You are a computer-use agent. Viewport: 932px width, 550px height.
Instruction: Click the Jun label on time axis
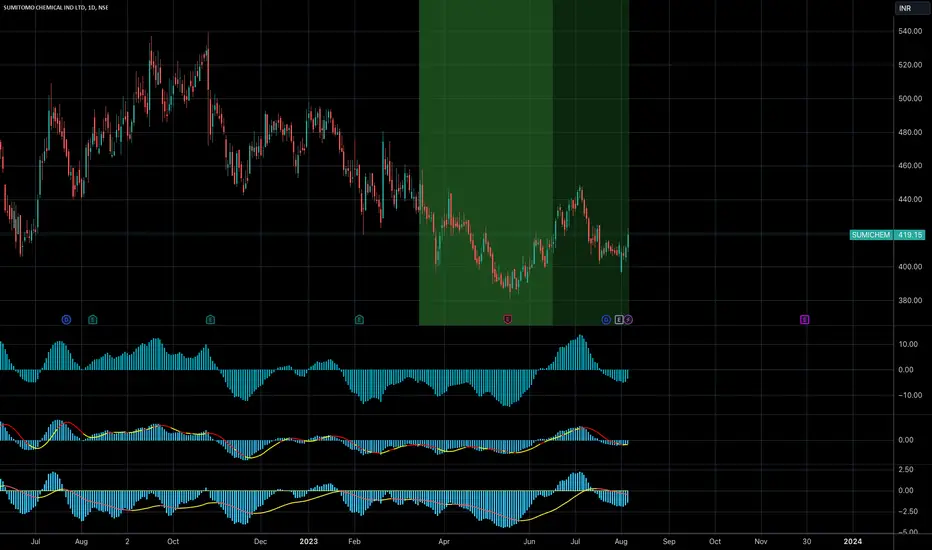coord(529,542)
